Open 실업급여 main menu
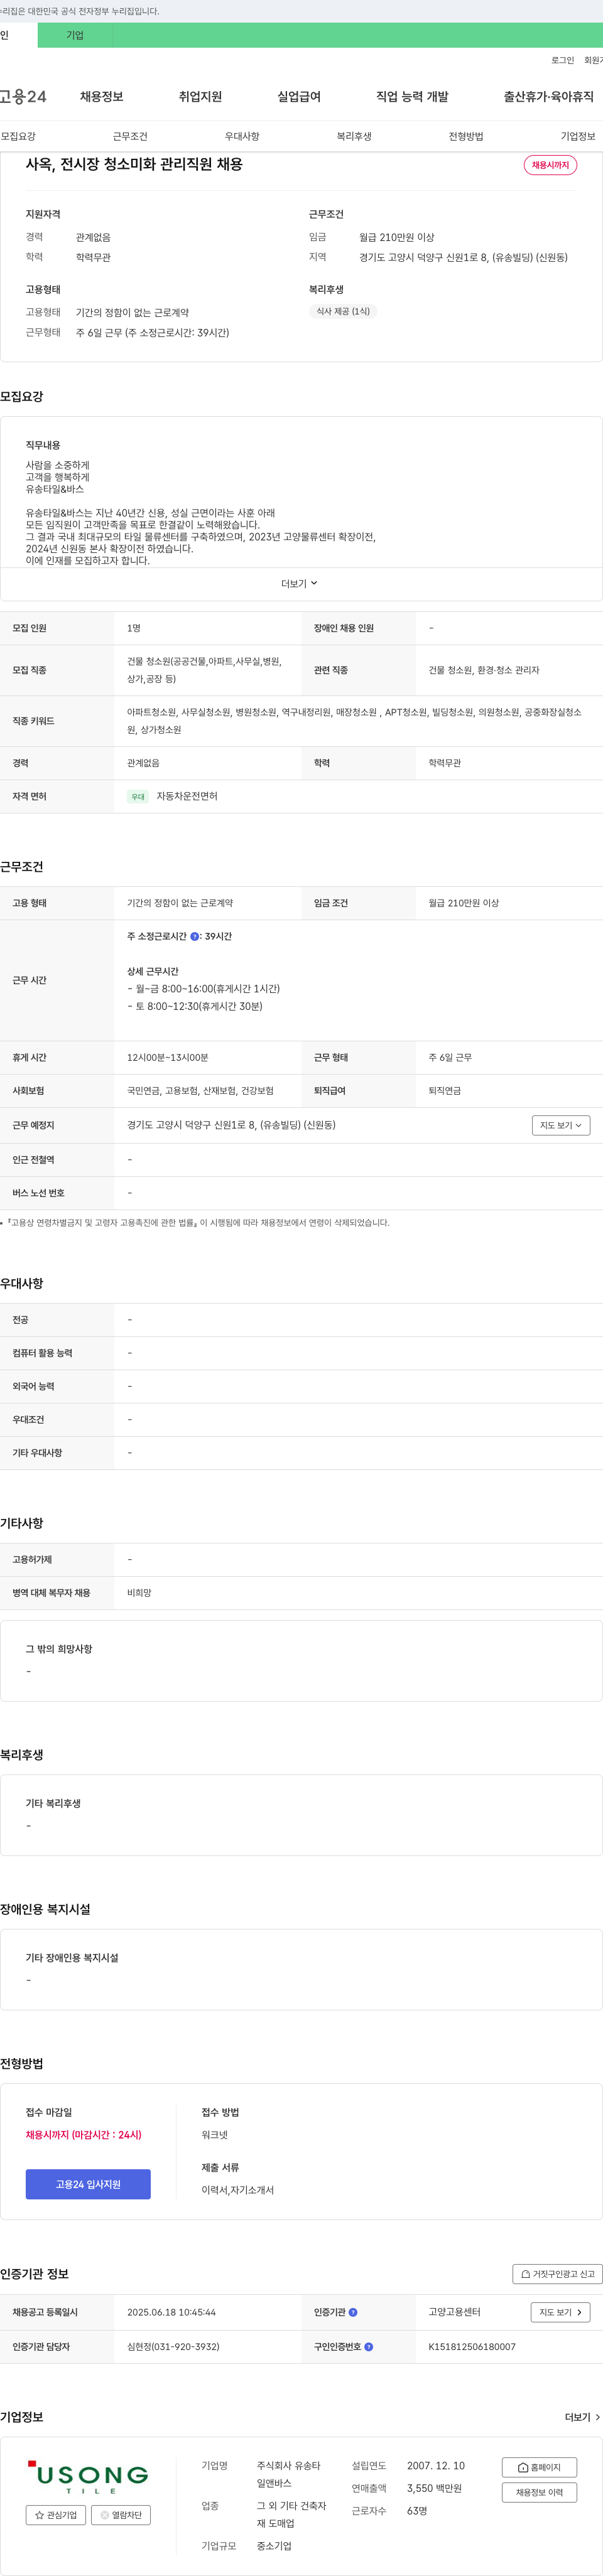 [299, 97]
